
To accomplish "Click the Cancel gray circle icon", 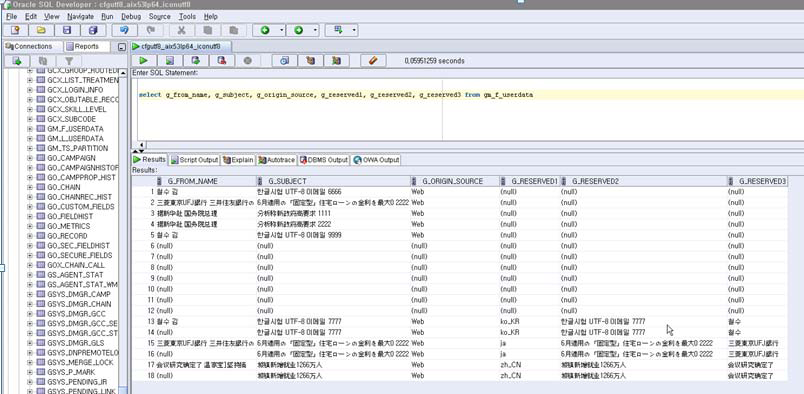I will pyautogui.click(x=248, y=61).
